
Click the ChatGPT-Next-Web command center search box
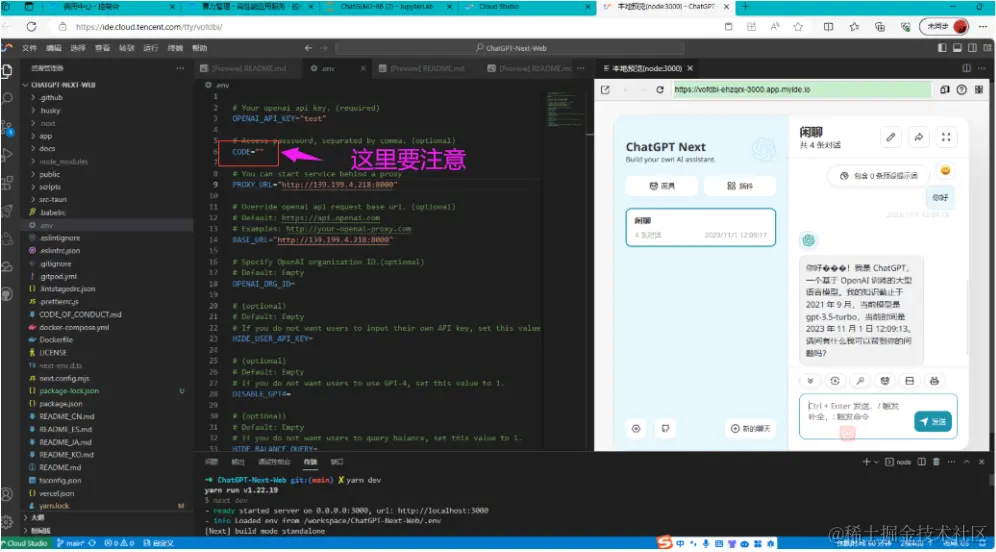[510, 48]
